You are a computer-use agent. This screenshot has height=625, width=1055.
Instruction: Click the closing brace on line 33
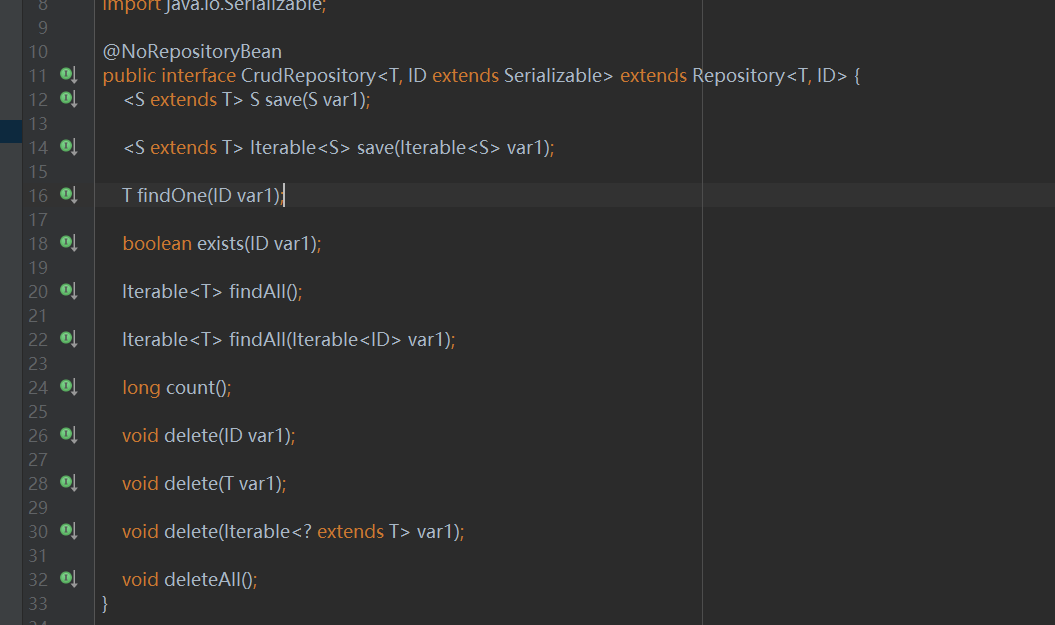coord(106,603)
